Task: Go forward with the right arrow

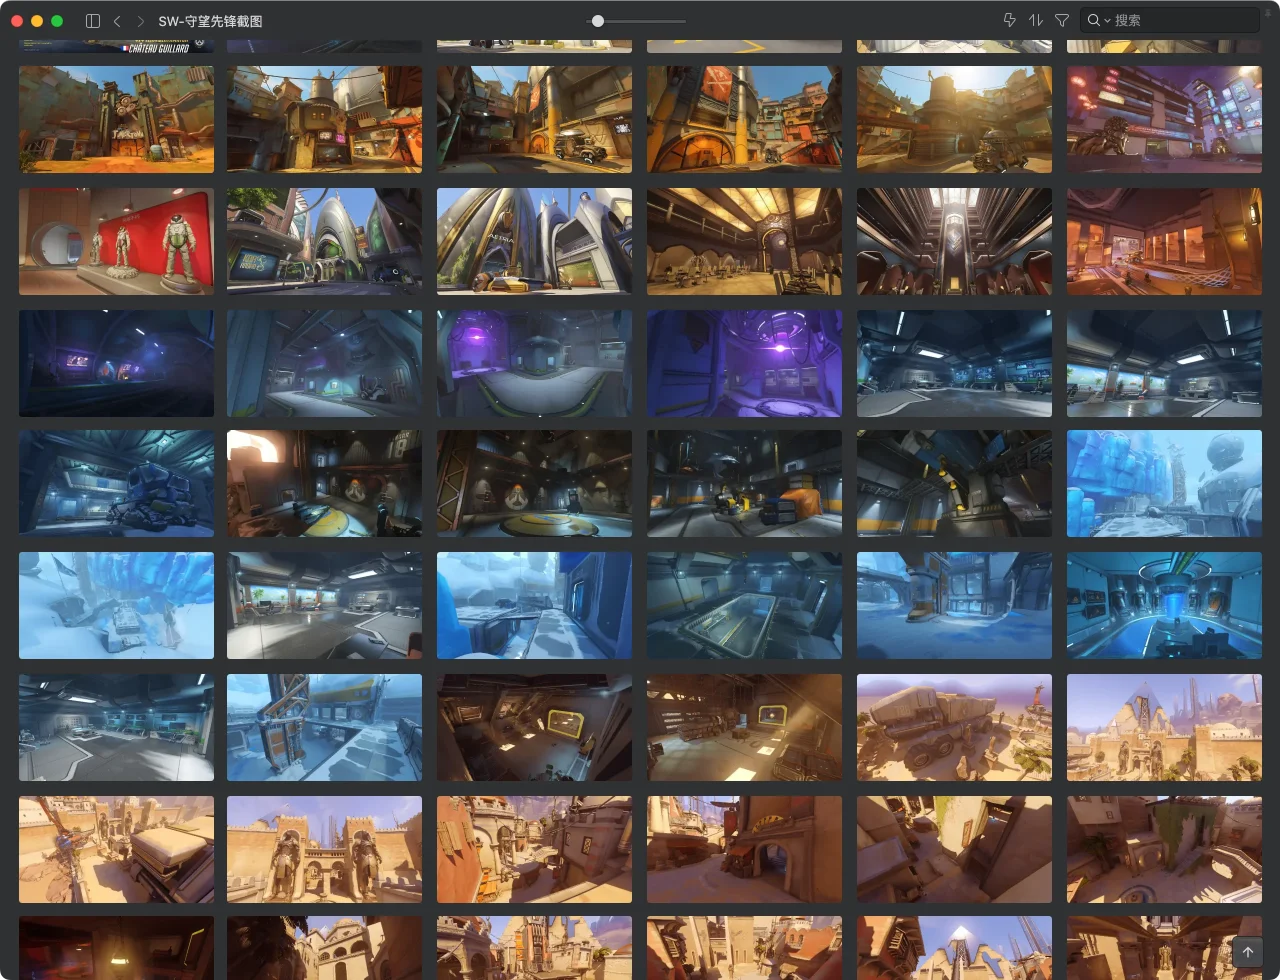Action: click(140, 20)
